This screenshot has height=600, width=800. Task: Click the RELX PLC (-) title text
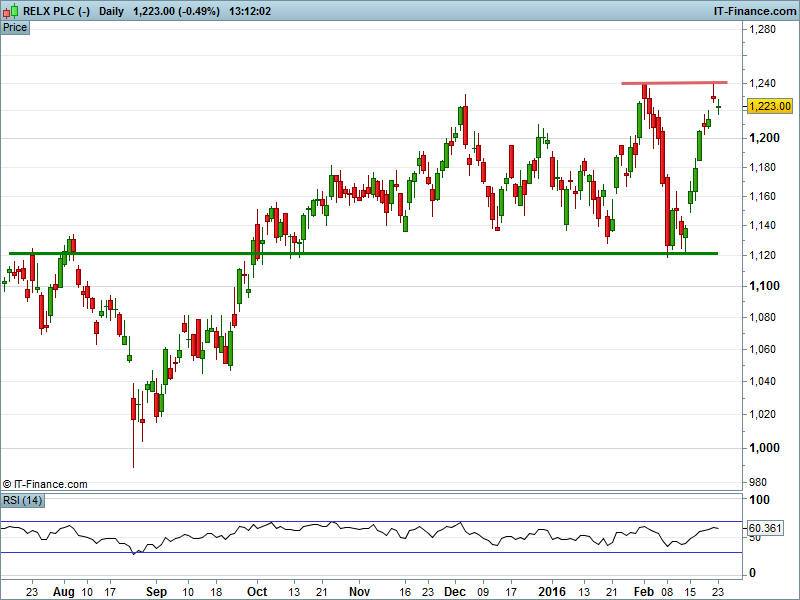point(56,11)
